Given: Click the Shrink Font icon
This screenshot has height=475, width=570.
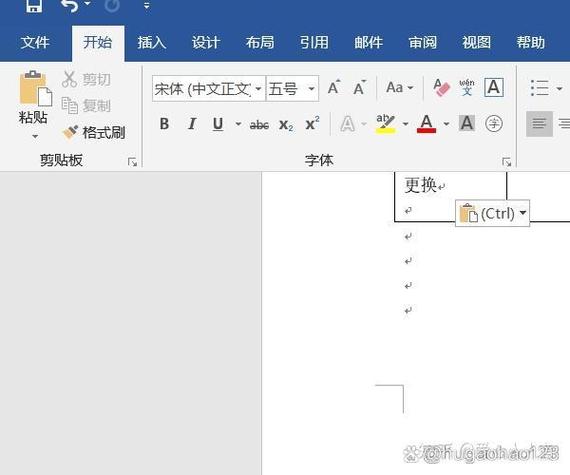Looking at the screenshot, I should tap(360, 88).
